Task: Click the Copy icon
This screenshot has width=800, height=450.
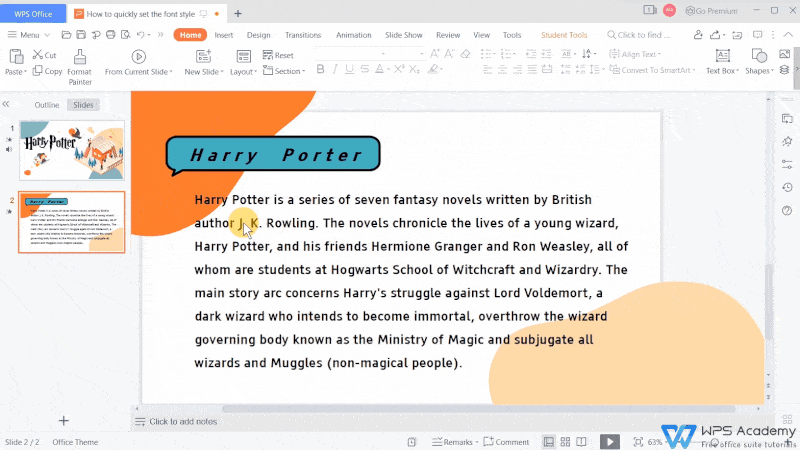Action: (x=38, y=71)
